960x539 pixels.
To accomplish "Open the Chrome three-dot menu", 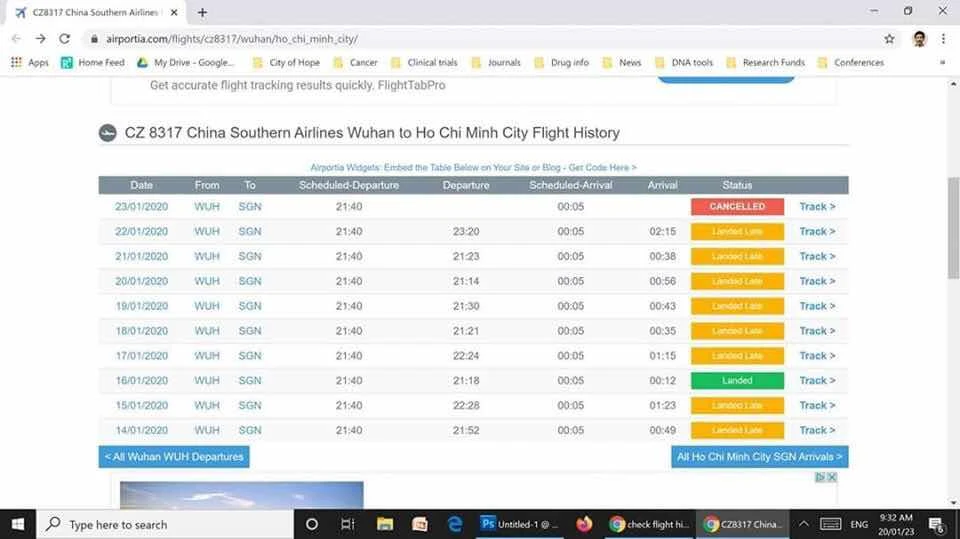I will click(943, 39).
